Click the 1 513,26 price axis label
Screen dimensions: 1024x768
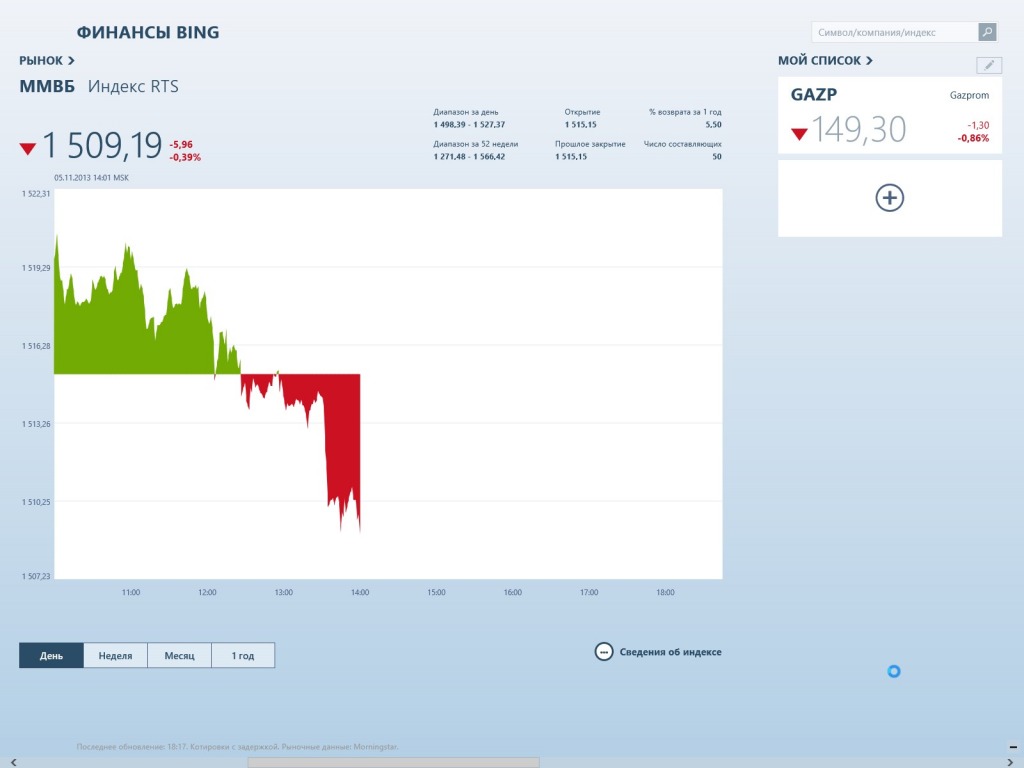[36, 424]
